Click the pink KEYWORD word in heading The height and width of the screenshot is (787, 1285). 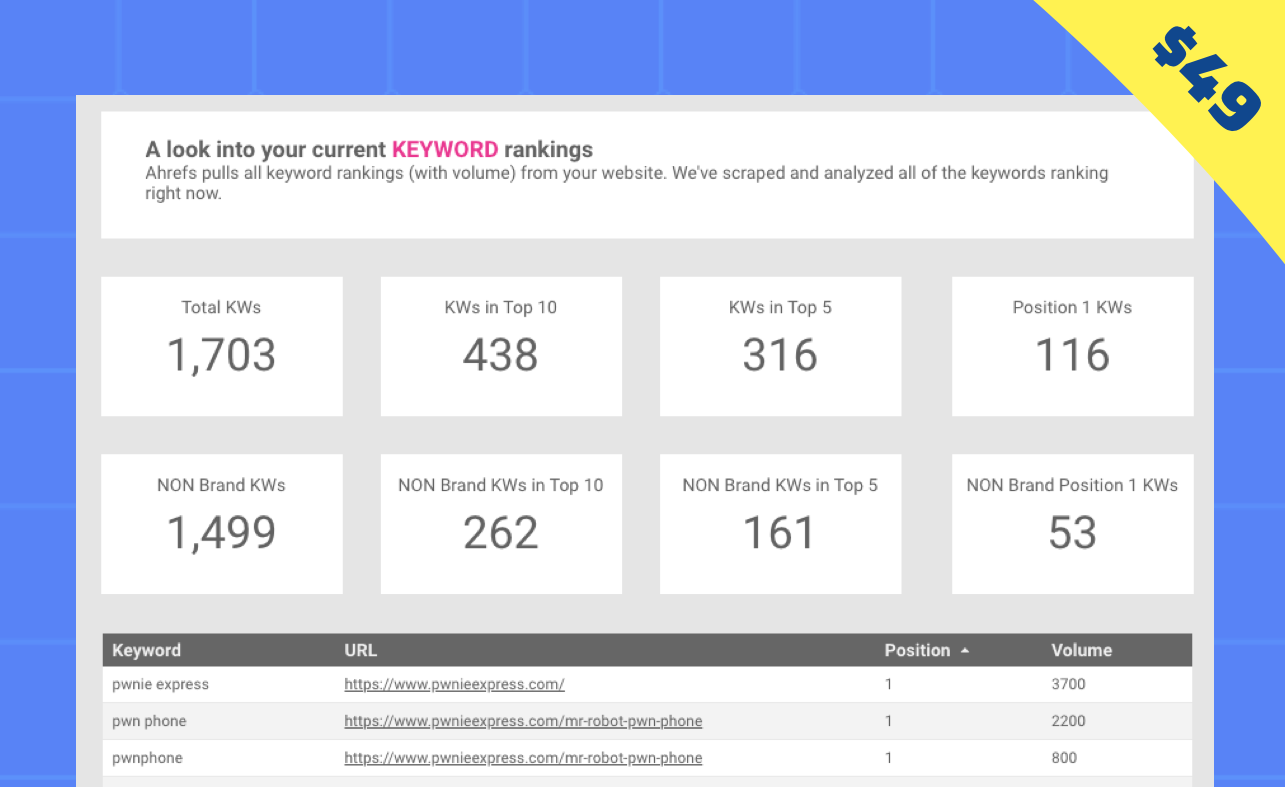click(x=444, y=150)
